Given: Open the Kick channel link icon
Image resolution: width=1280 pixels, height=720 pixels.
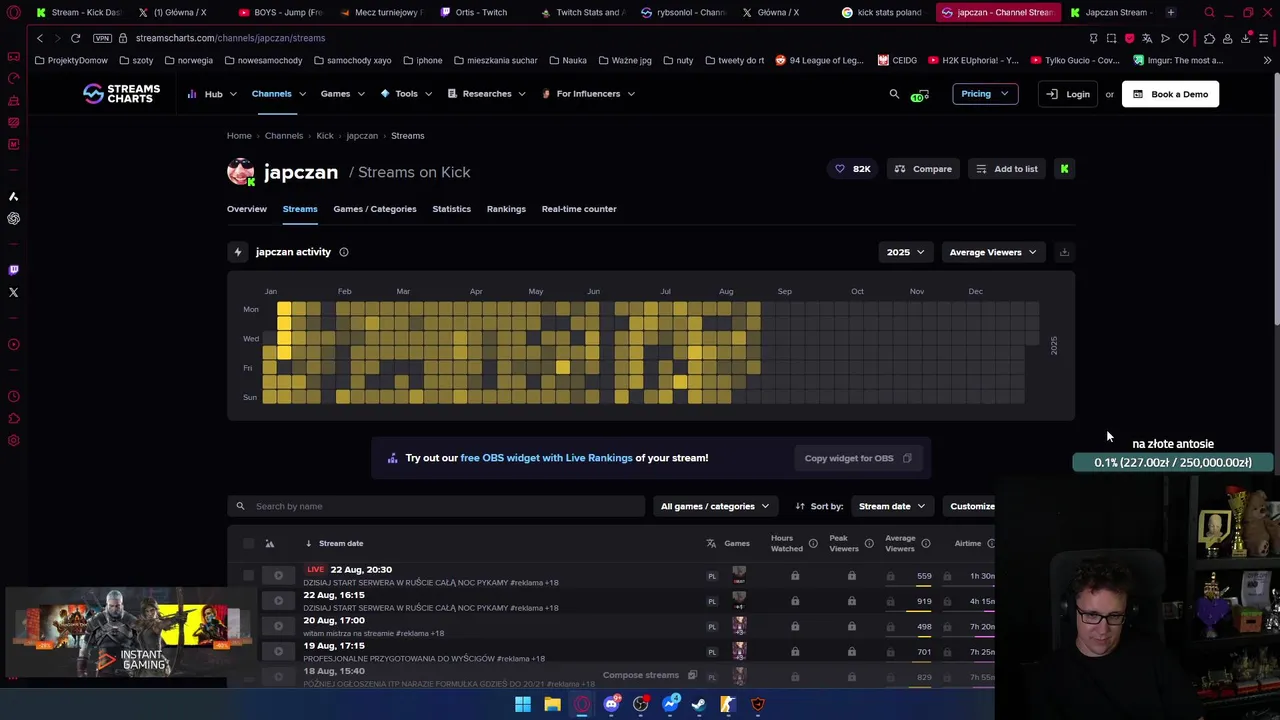Looking at the screenshot, I should tap(1064, 169).
